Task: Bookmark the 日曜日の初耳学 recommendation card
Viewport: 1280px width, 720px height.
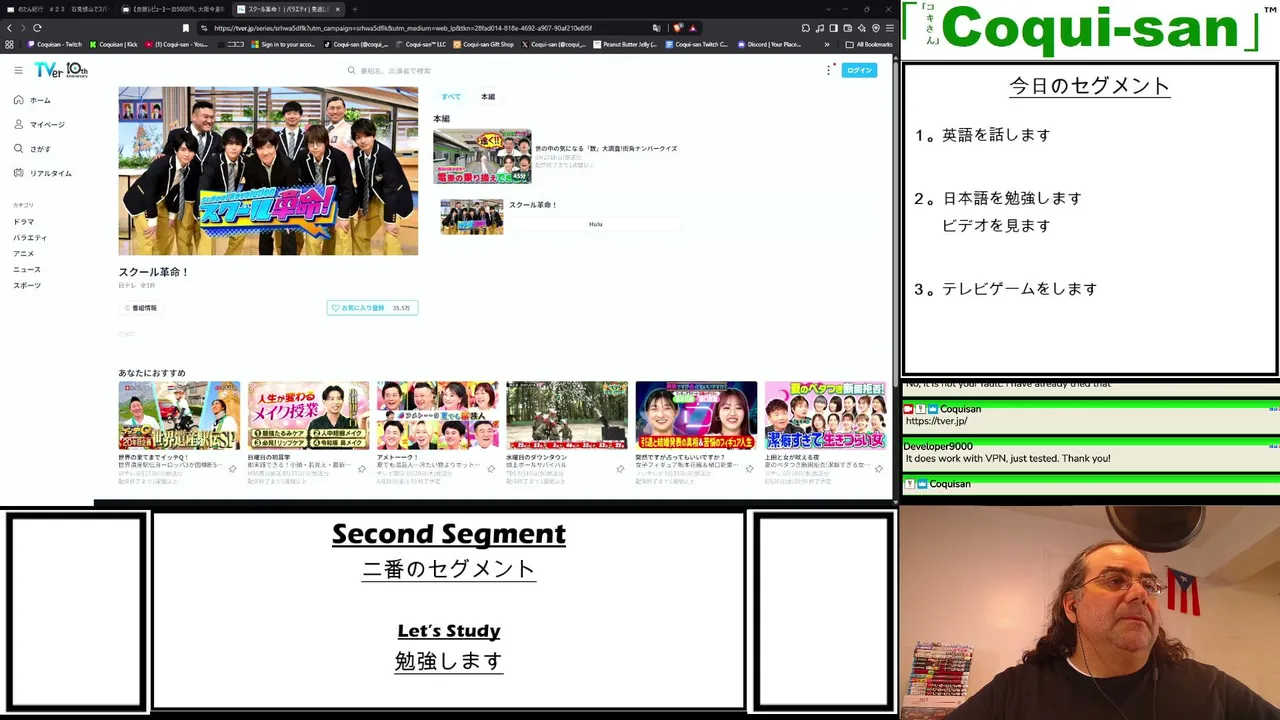Action: [362, 468]
